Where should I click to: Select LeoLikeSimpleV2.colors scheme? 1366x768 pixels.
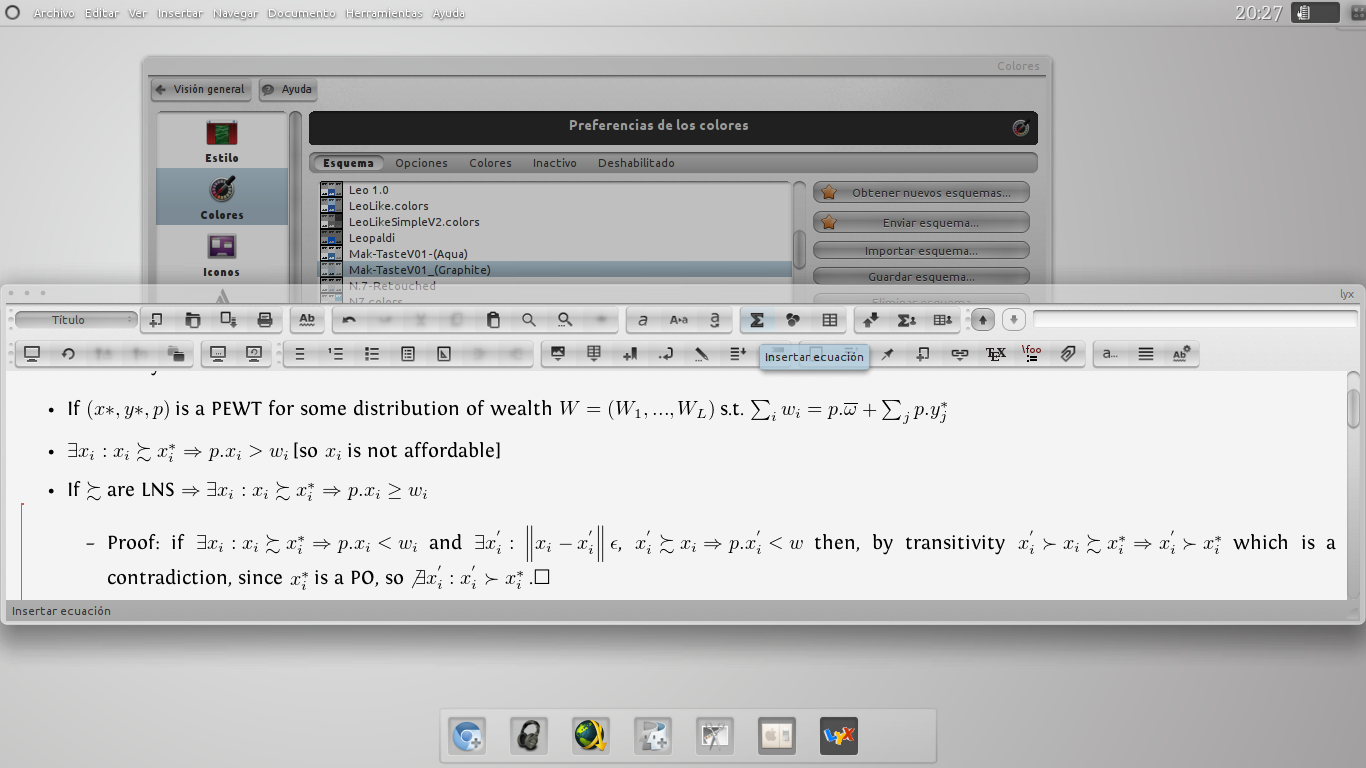click(555, 222)
